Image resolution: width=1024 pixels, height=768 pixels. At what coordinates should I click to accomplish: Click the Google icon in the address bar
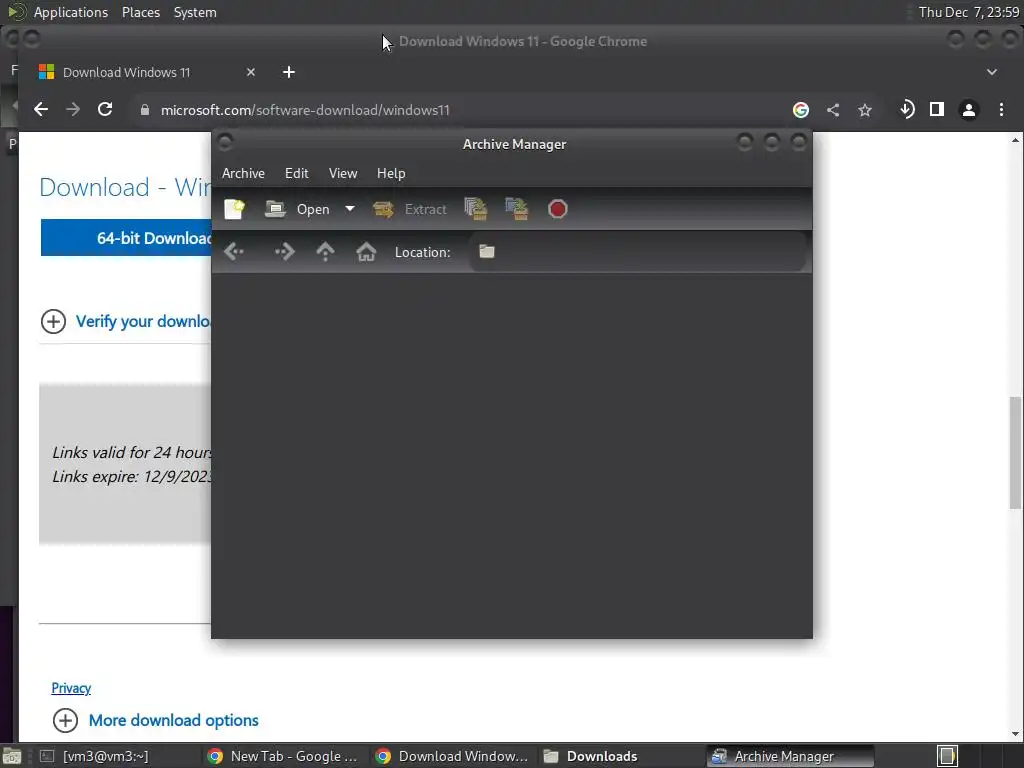(801, 110)
